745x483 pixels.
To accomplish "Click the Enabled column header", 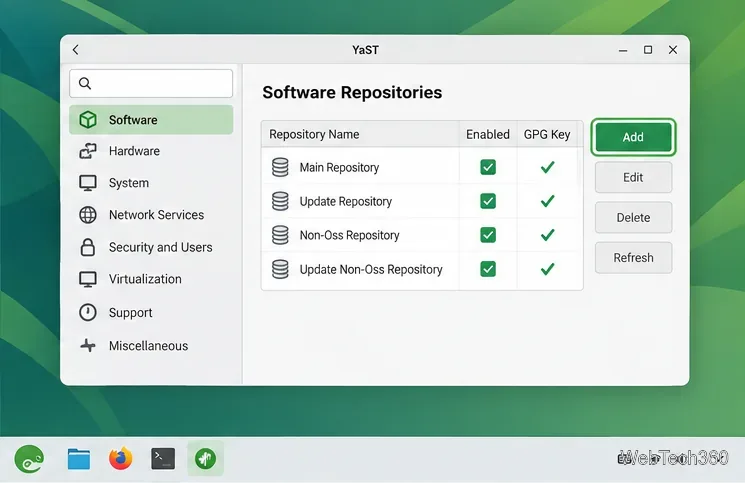I will (x=487, y=134).
